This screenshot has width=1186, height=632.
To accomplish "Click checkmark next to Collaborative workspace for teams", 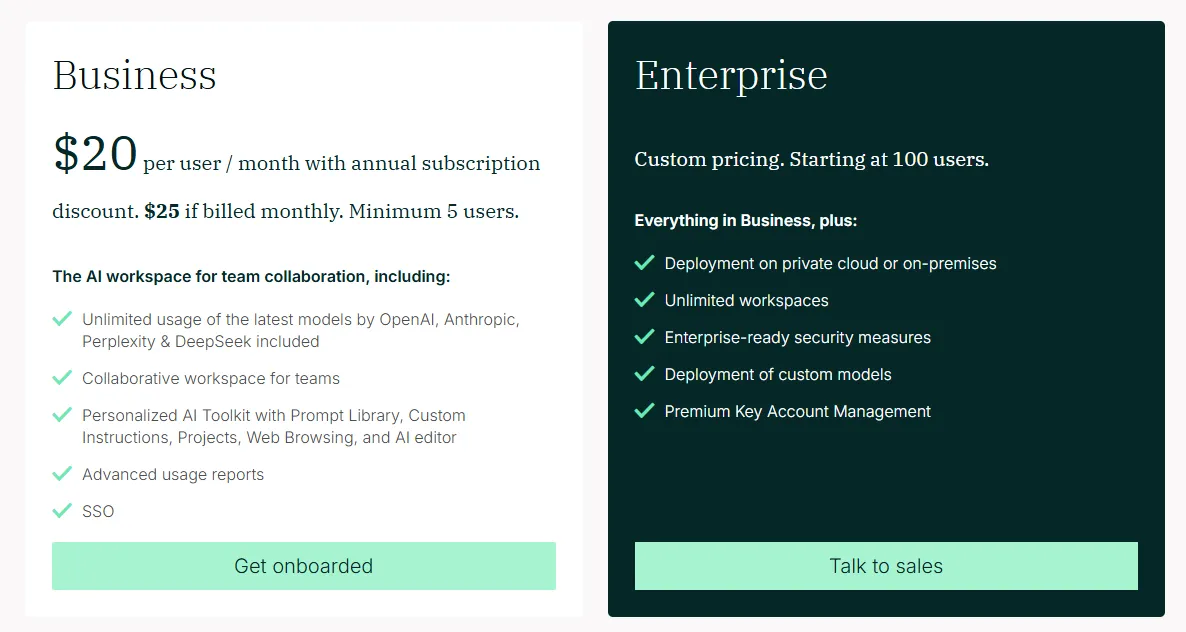I will coord(62,377).
